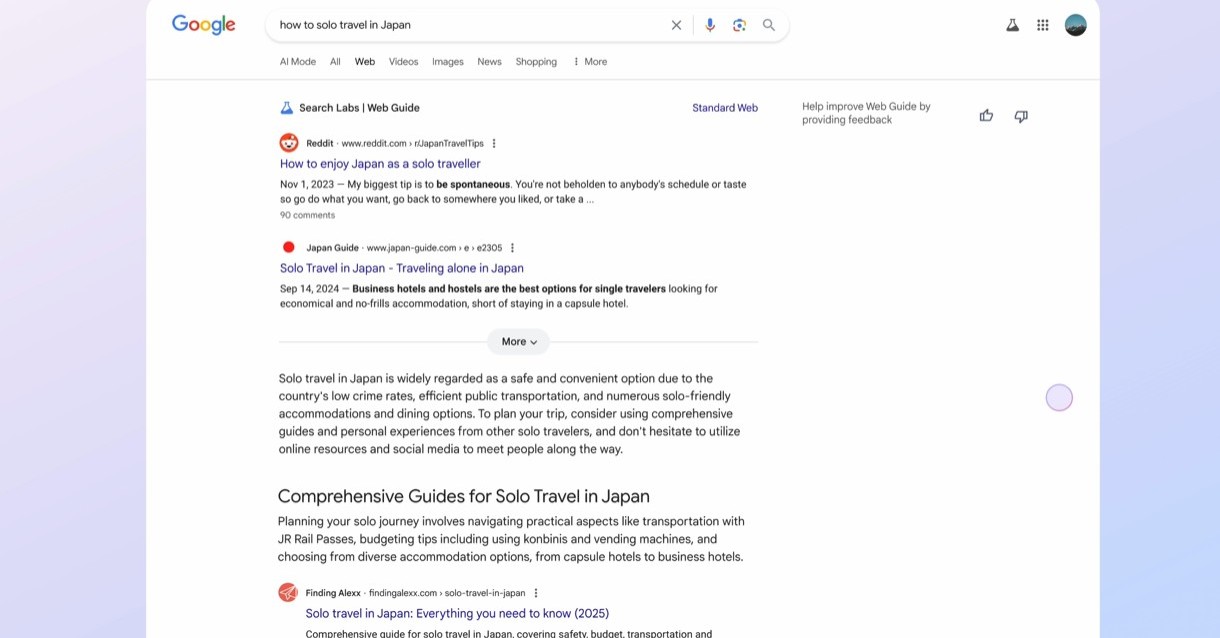Open Search Labs flask icon in header
The image size is (1220, 638).
pos(1012,25)
